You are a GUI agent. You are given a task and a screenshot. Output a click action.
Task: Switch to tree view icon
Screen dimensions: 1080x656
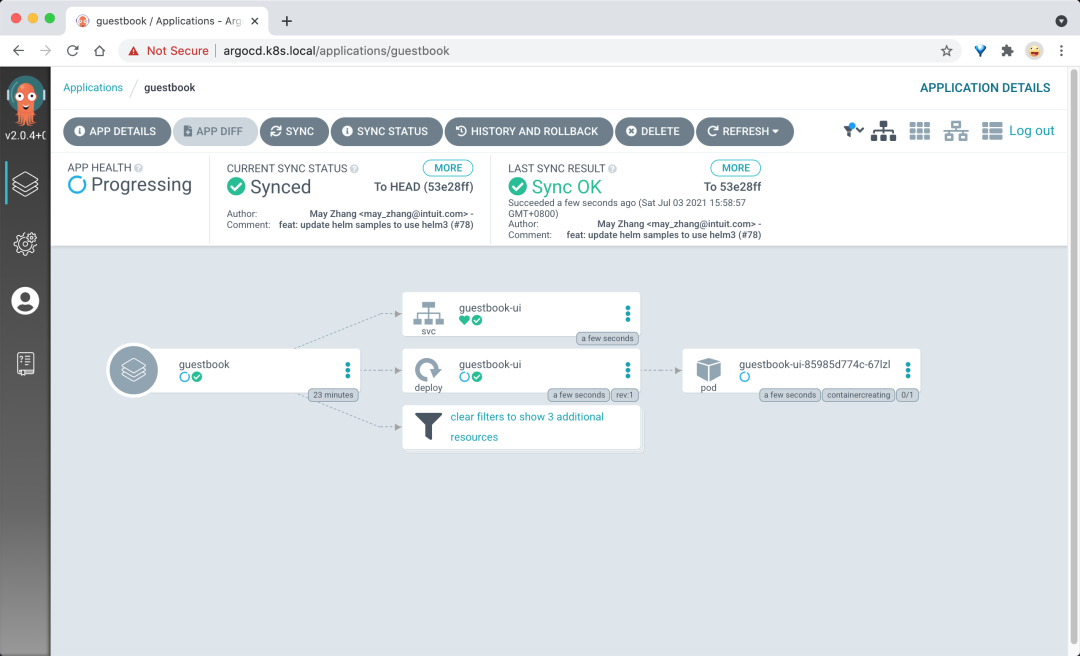[883, 131]
